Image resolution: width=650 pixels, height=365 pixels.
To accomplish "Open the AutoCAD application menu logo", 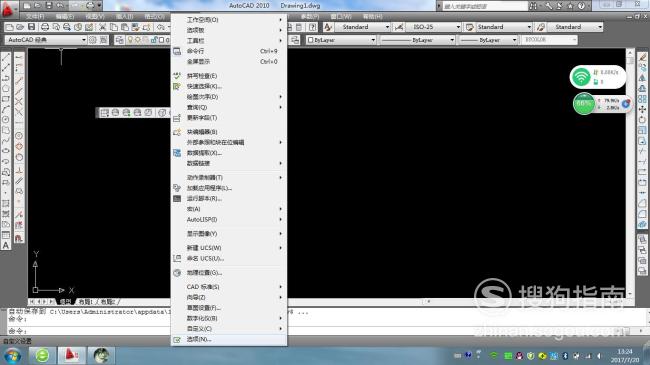I will coord(8,9).
